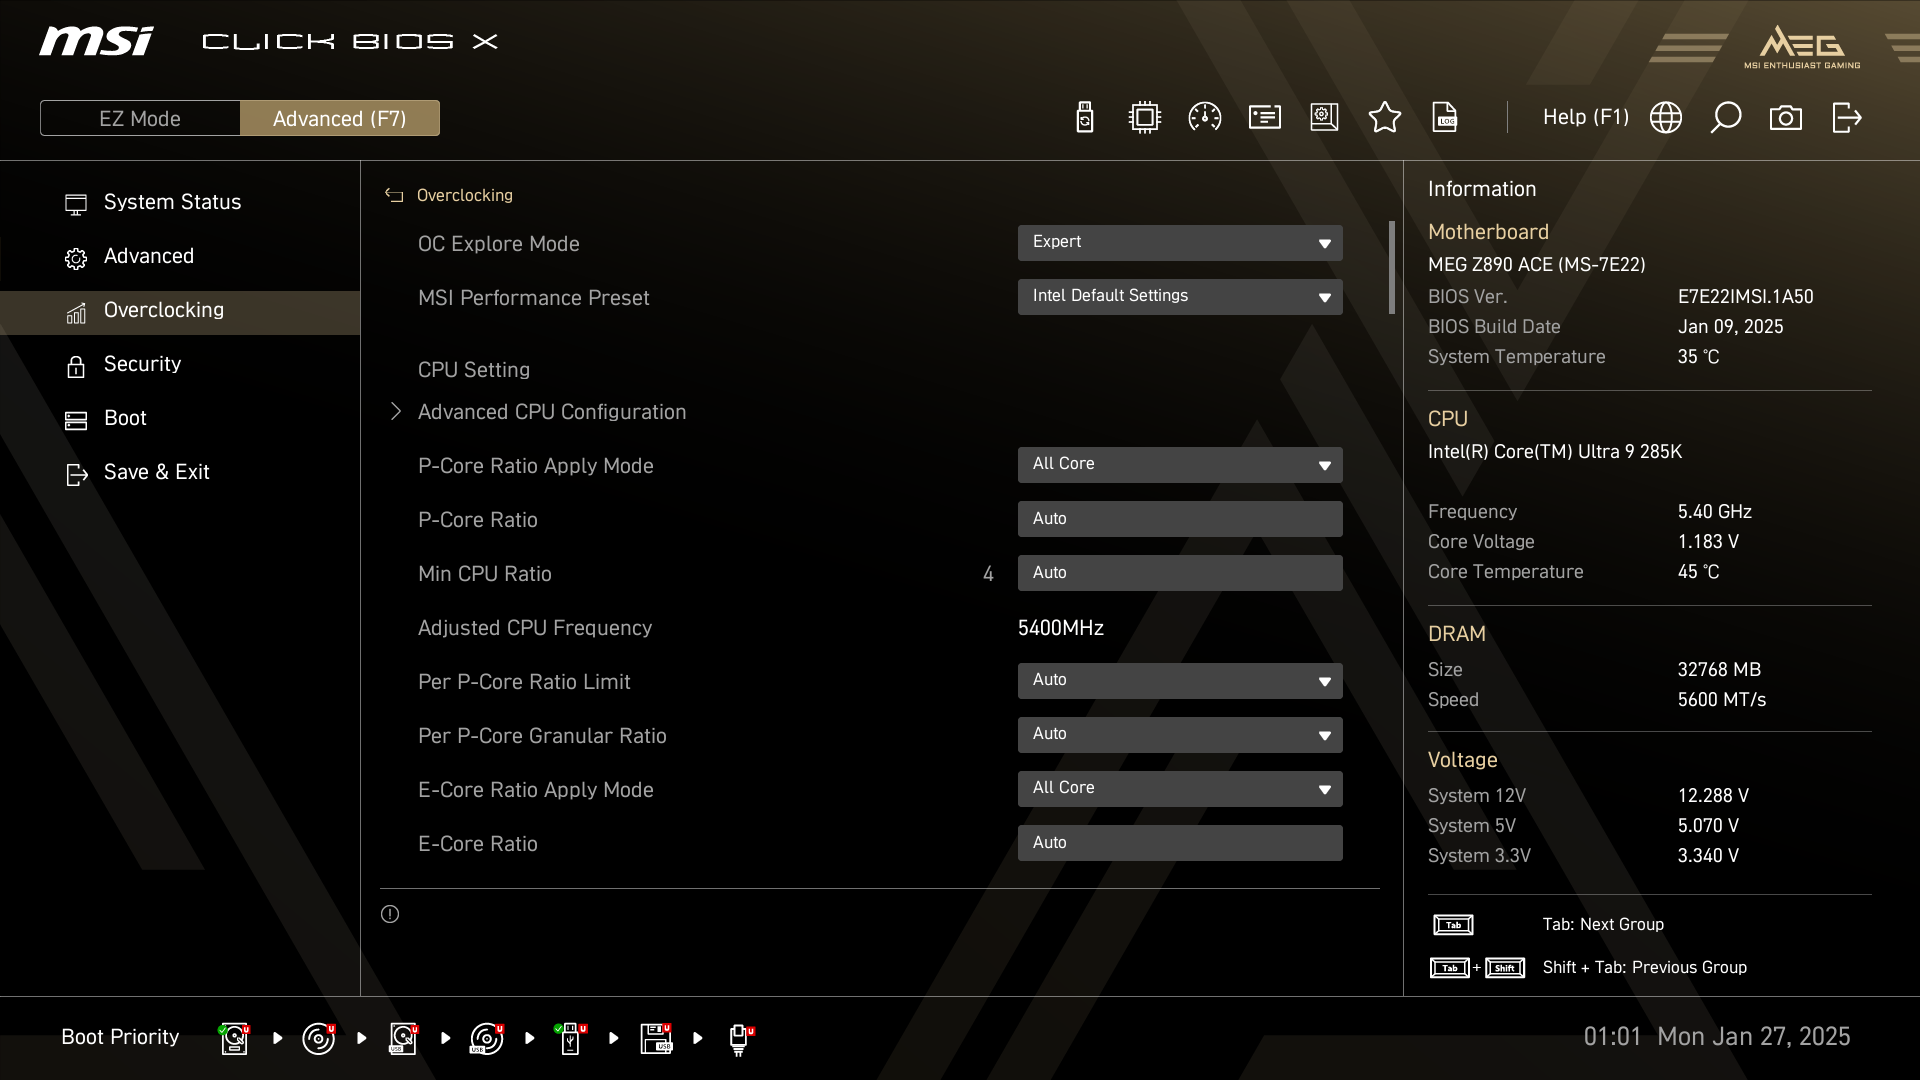Viewport: 1920px width, 1080px height.
Task: Take a screenshot with camera icon
Action: tap(1785, 118)
